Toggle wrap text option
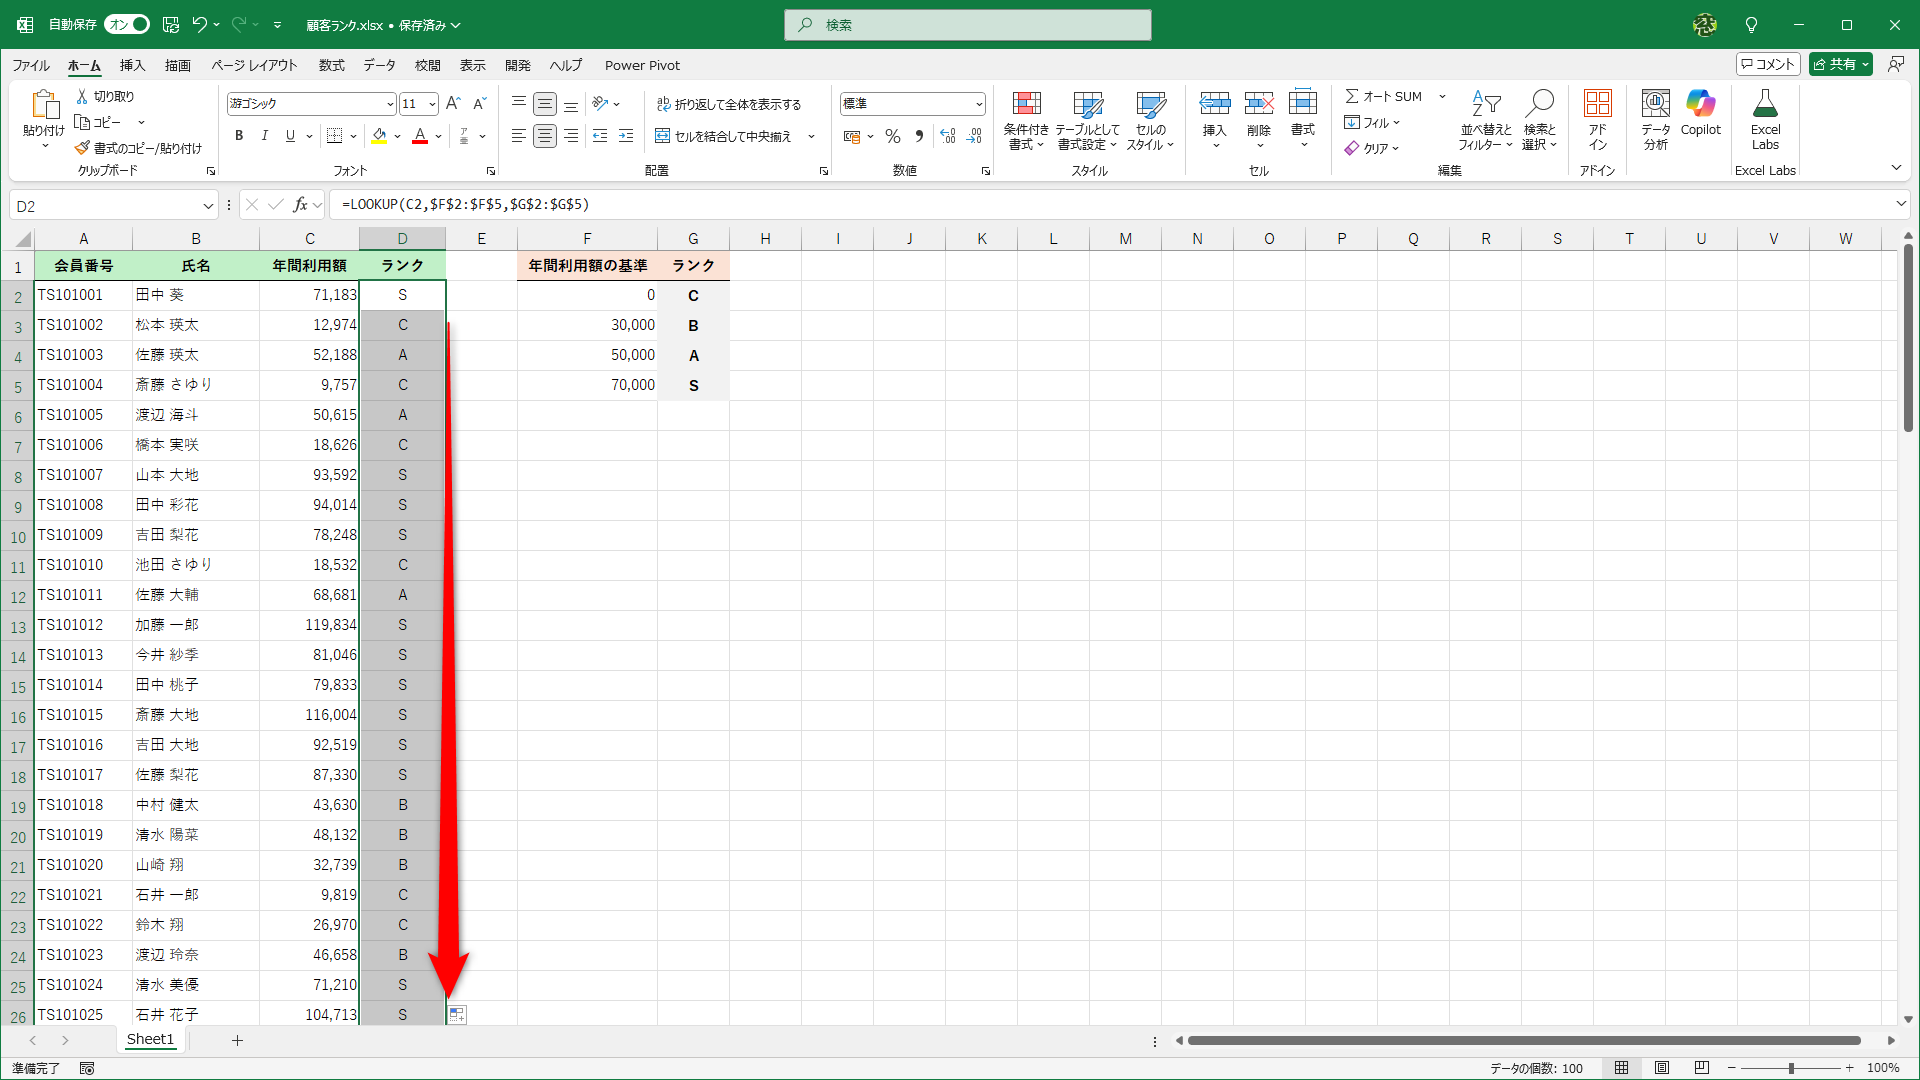 tap(729, 104)
